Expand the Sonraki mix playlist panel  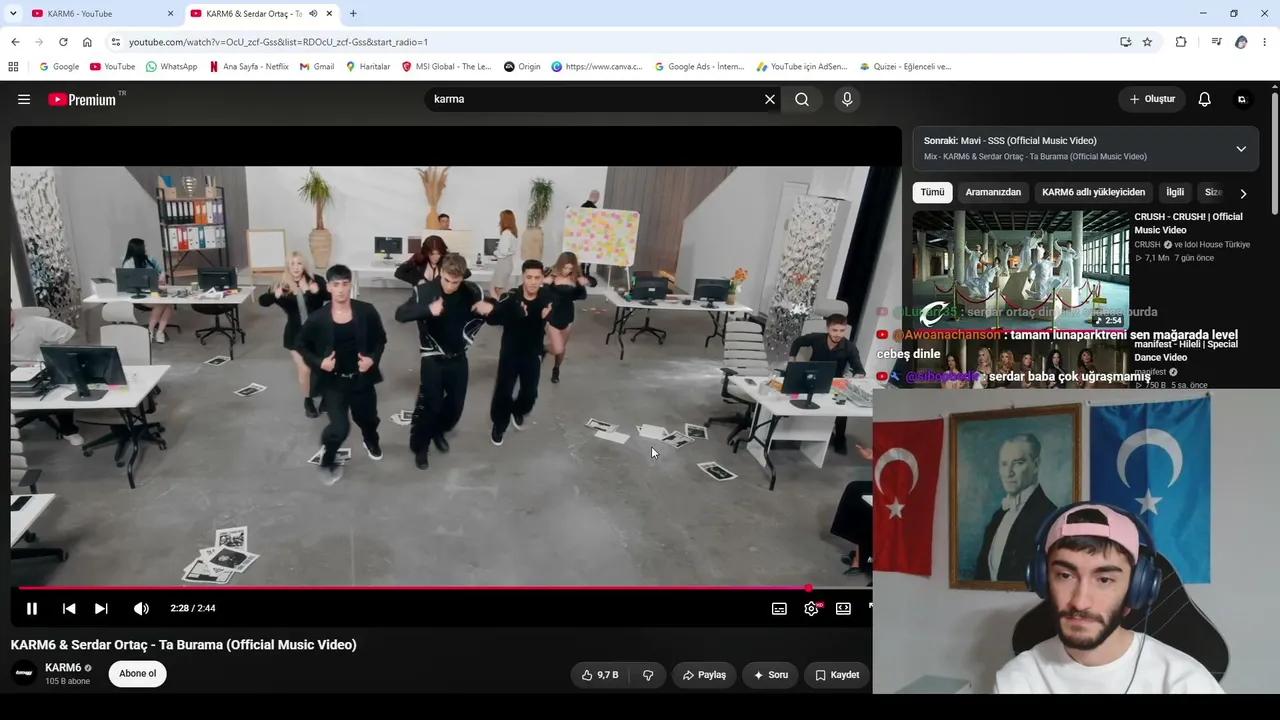coord(1241,149)
